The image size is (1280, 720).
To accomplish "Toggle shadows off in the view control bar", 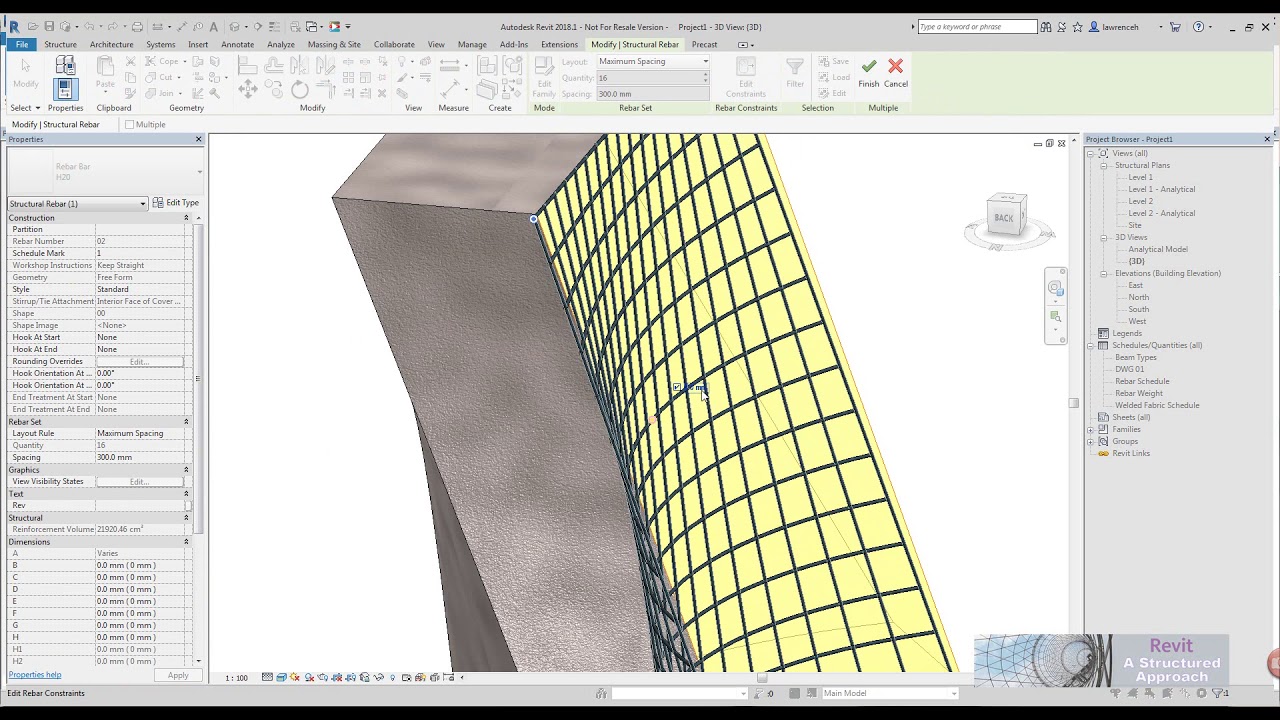I will click(x=309, y=676).
